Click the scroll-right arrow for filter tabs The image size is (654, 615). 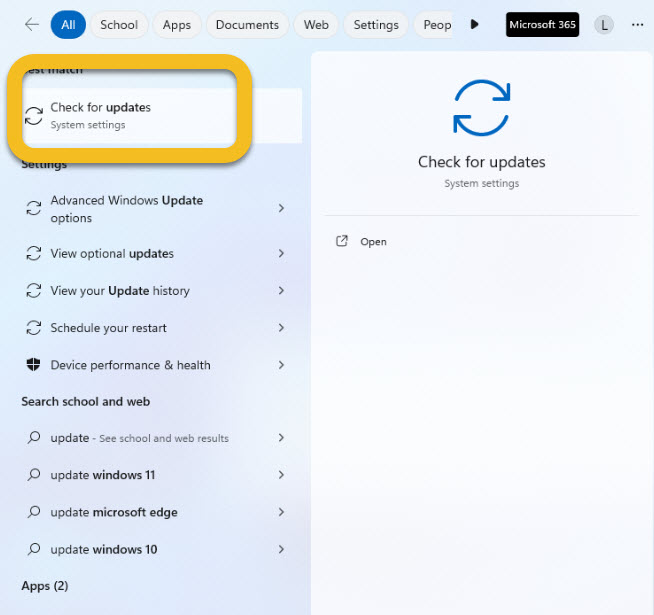point(474,25)
